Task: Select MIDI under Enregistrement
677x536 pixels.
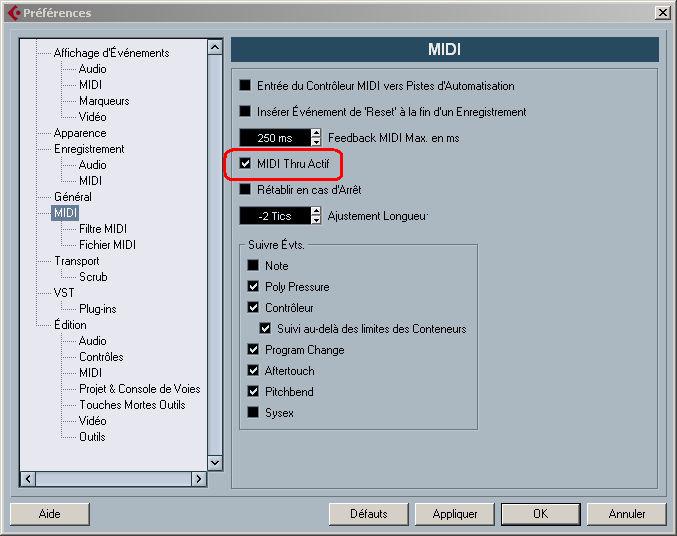Action: coord(90,181)
